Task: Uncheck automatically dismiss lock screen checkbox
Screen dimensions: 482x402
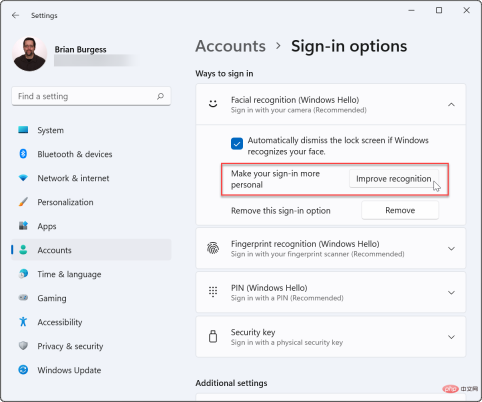Action: tap(237, 144)
